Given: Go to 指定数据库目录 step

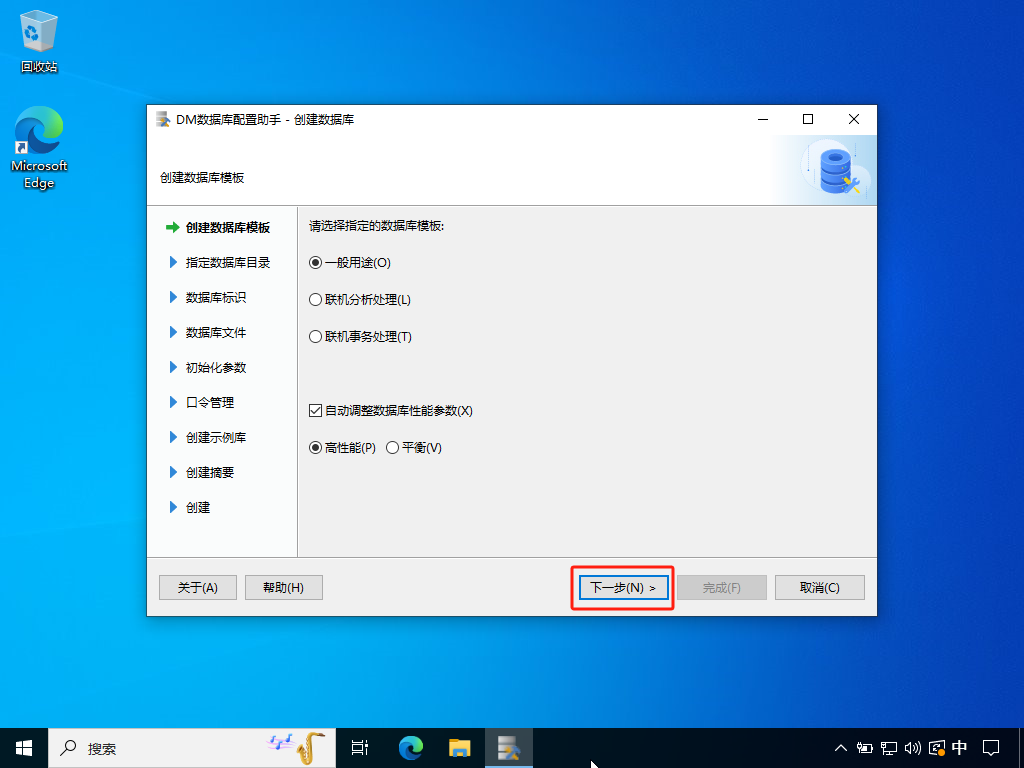Looking at the screenshot, I should coord(220,263).
